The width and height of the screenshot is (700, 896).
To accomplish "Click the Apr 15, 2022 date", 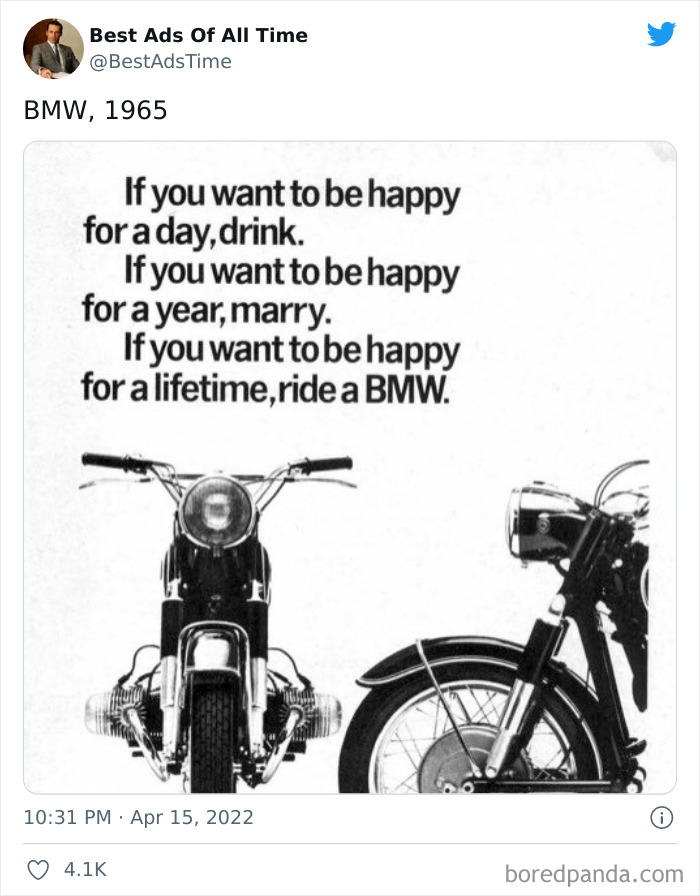I will click(192, 818).
